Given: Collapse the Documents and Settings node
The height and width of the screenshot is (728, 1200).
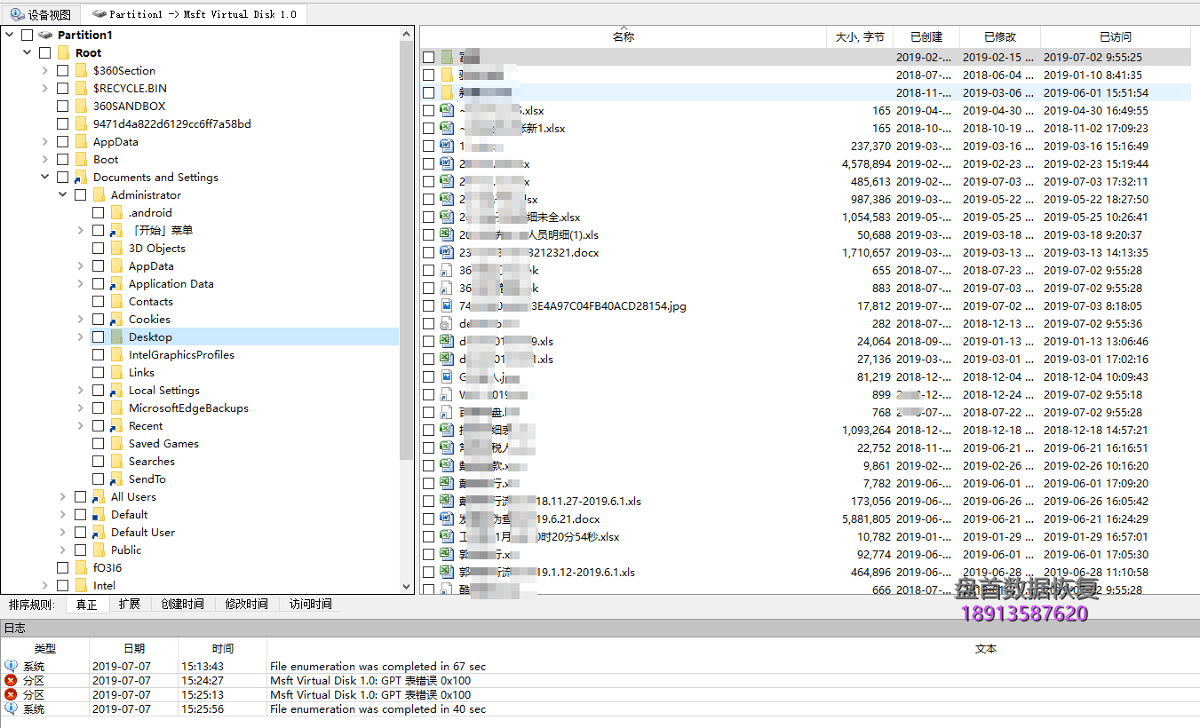Looking at the screenshot, I should pyautogui.click(x=45, y=177).
